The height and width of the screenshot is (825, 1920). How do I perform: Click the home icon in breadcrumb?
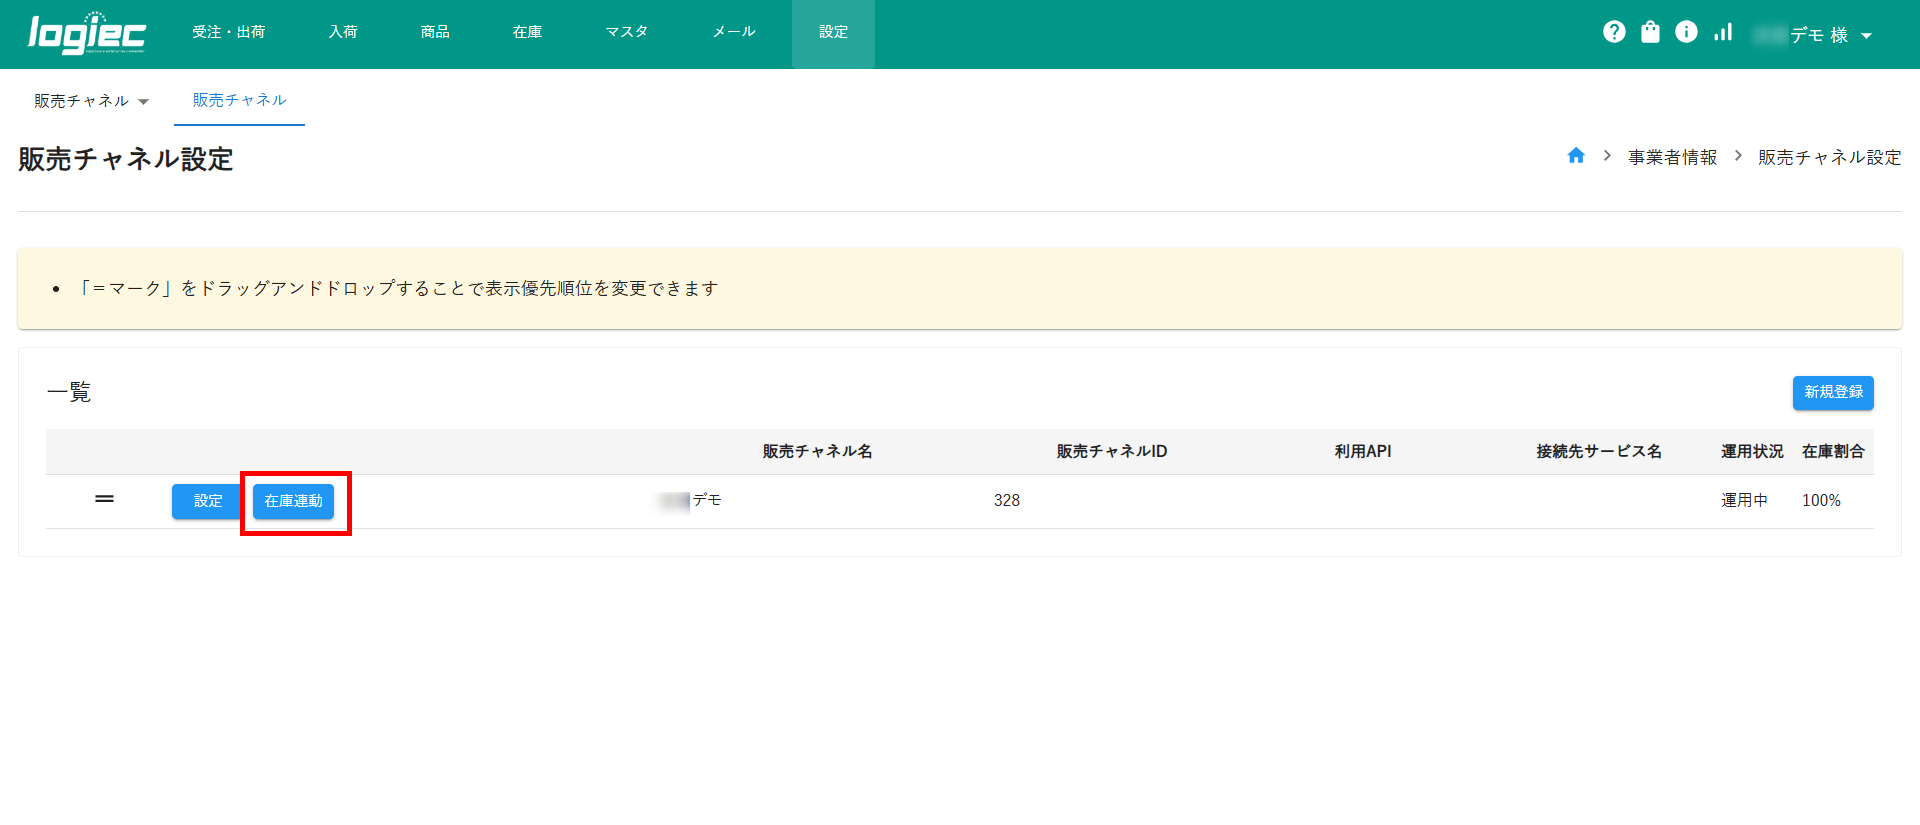pos(1576,156)
